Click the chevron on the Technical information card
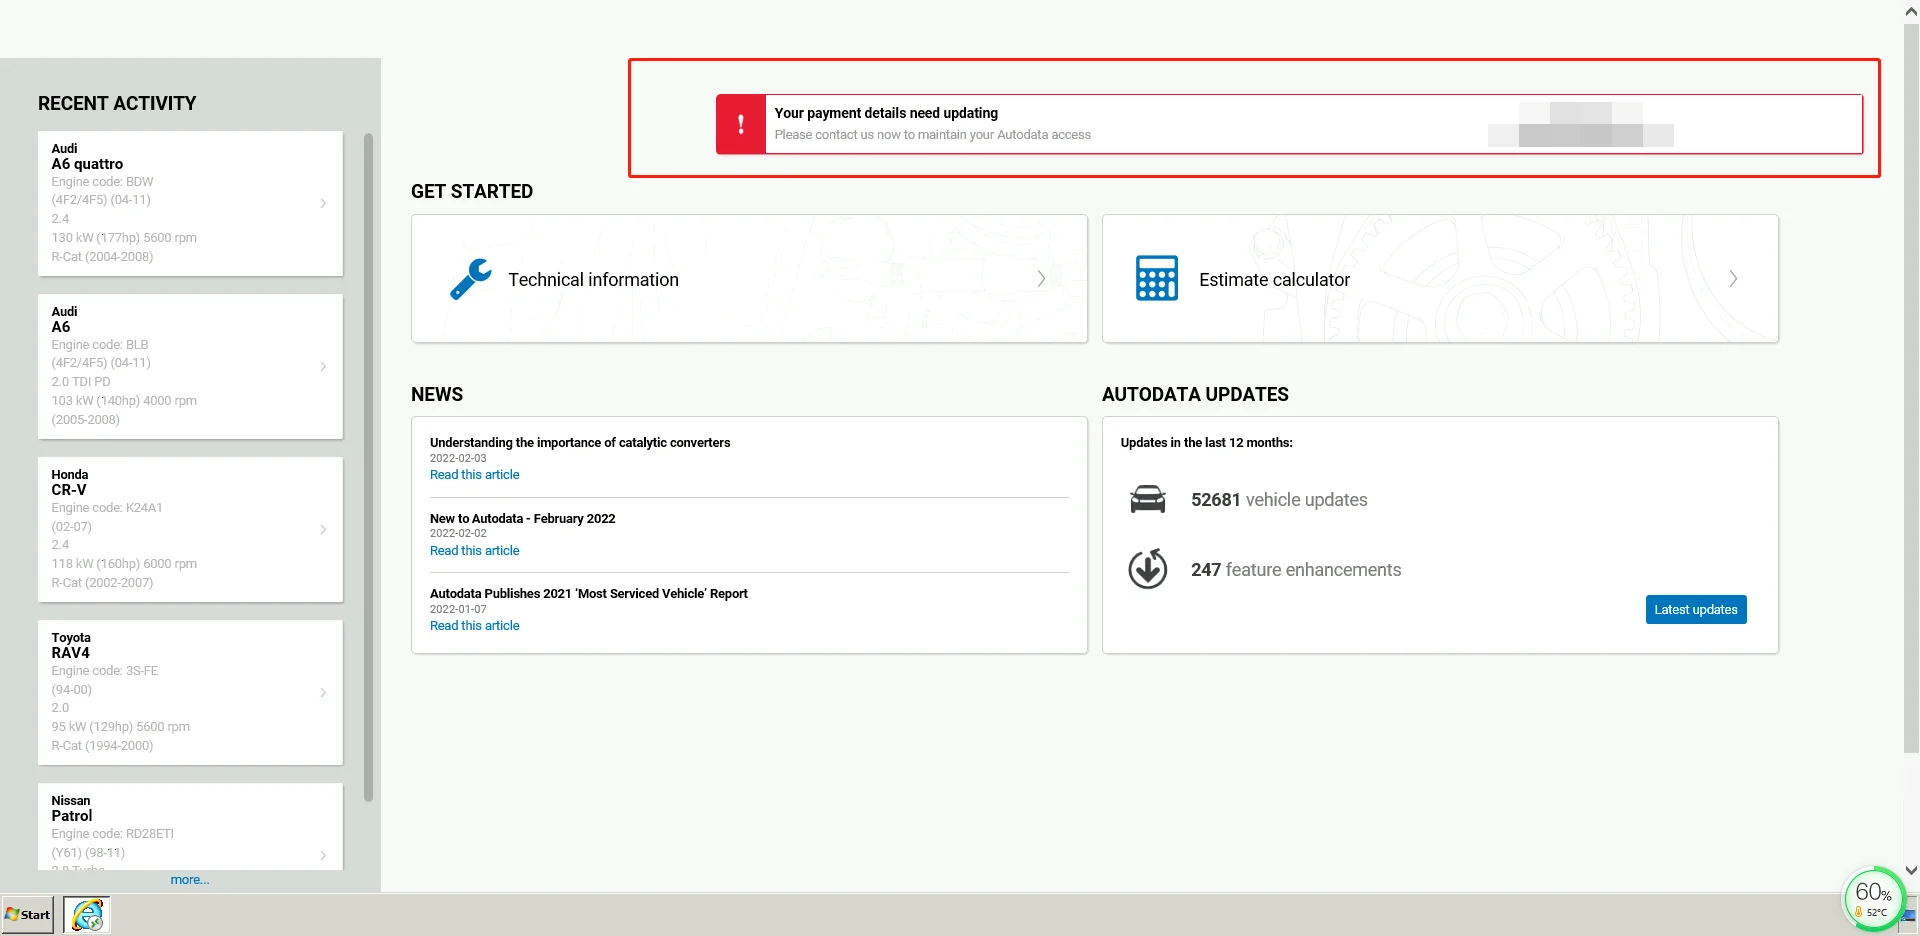Screen dimensions: 1920x936 1041,279
